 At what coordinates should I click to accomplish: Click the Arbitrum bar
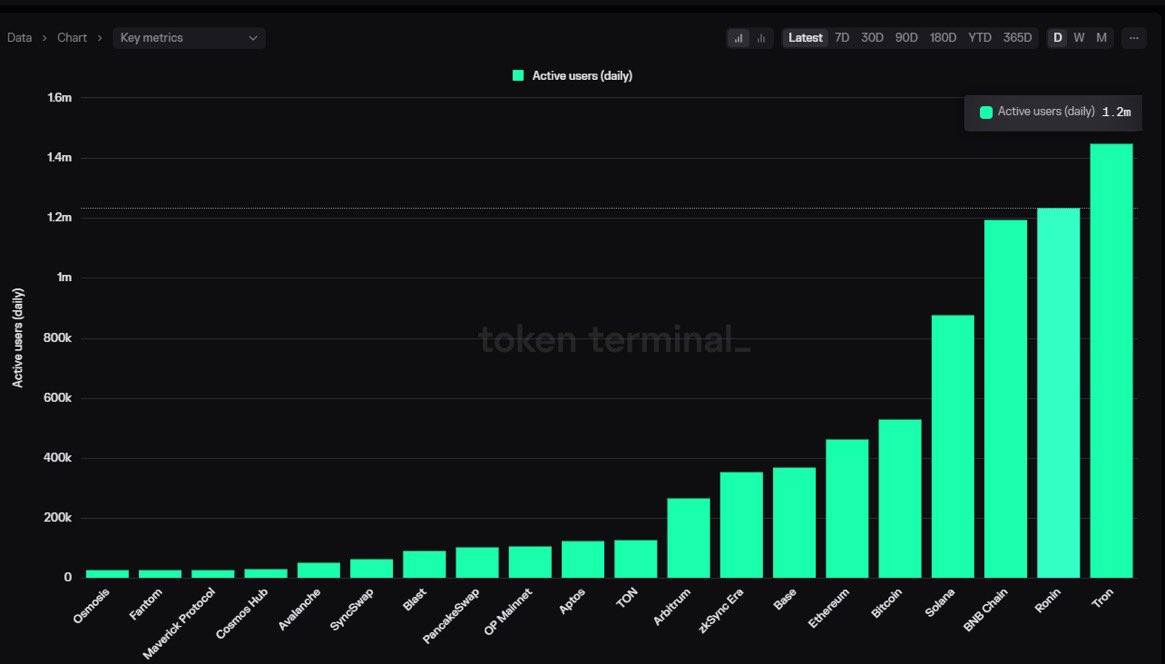point(689,538)
